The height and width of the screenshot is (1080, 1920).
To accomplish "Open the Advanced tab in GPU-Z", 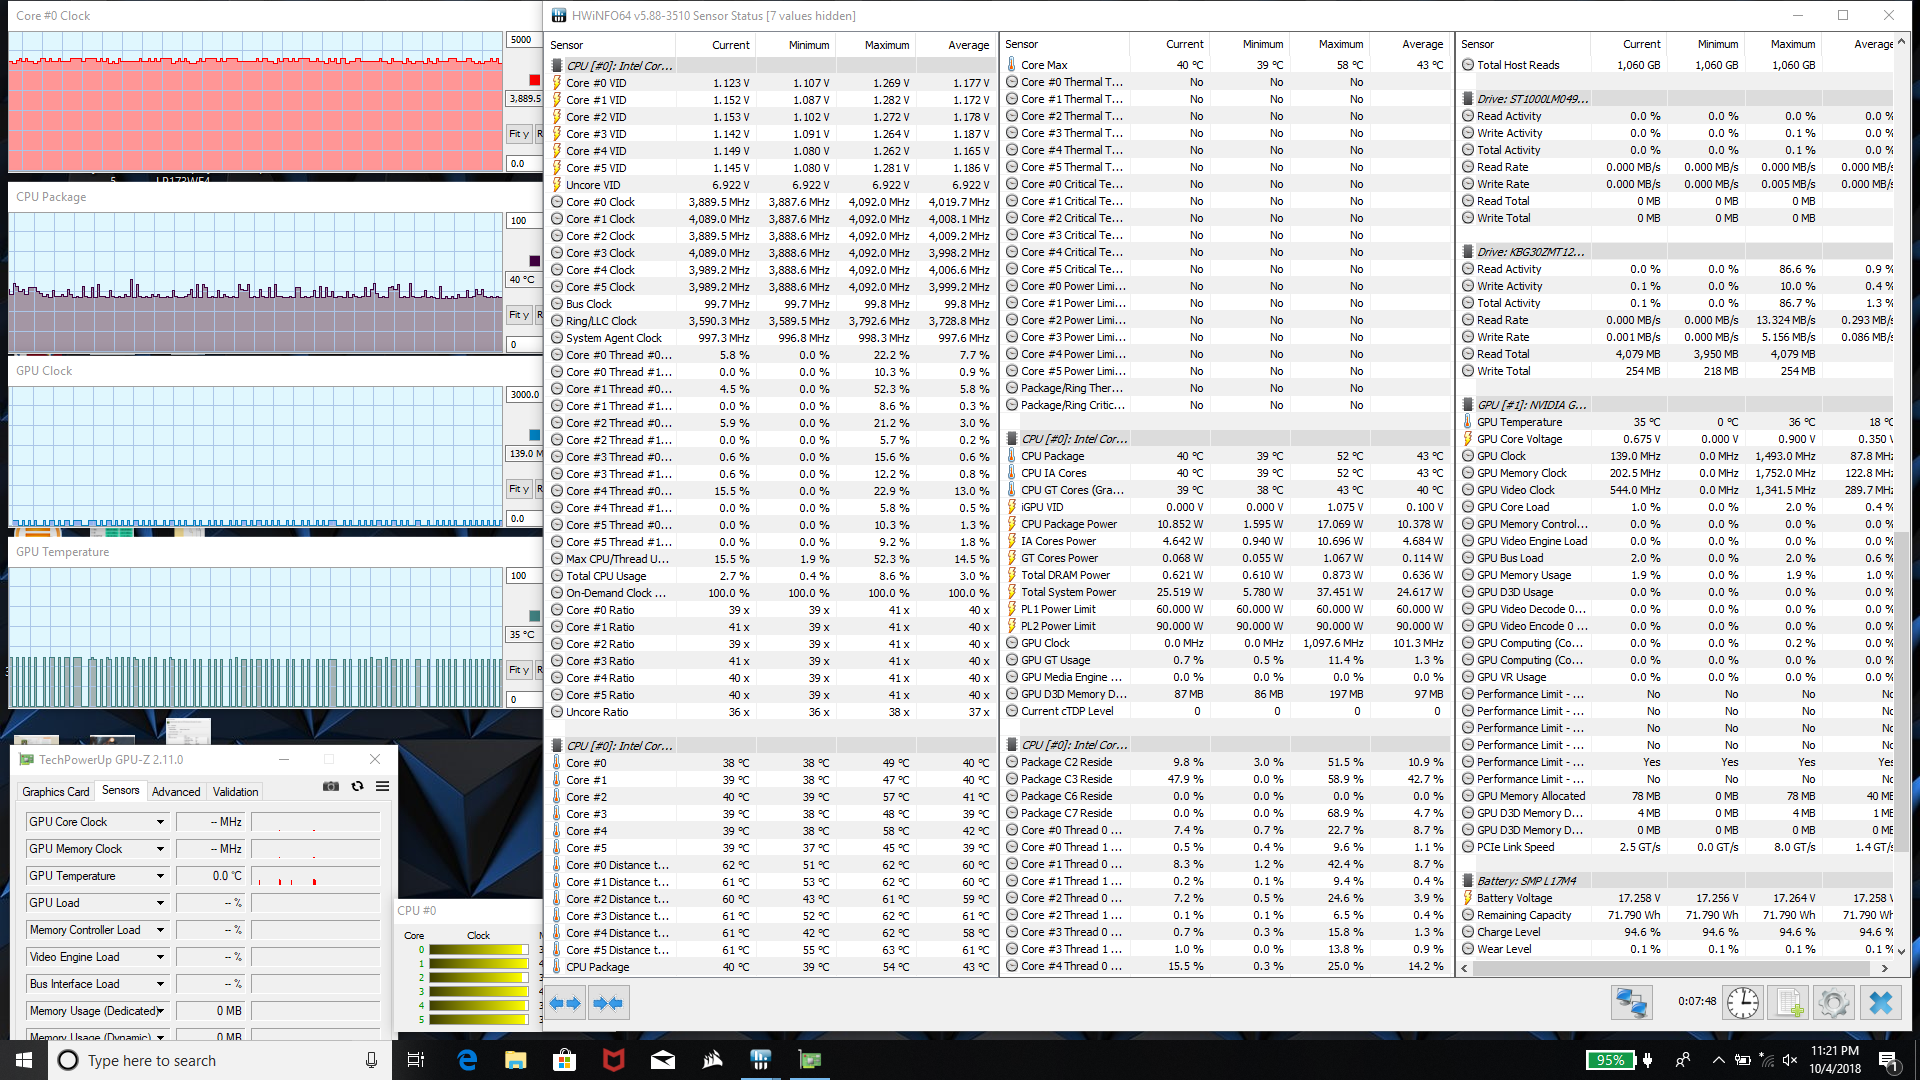I will tap(176, 791).
